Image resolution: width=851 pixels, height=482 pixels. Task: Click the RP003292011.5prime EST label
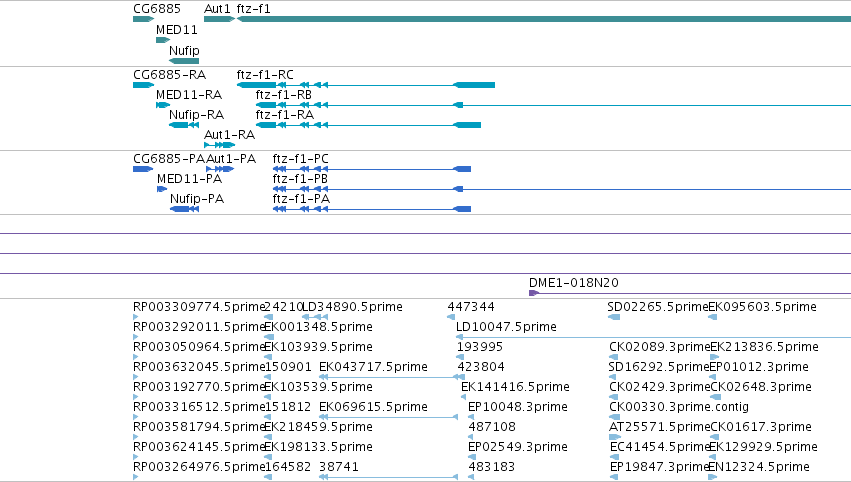tap(199, 327)
